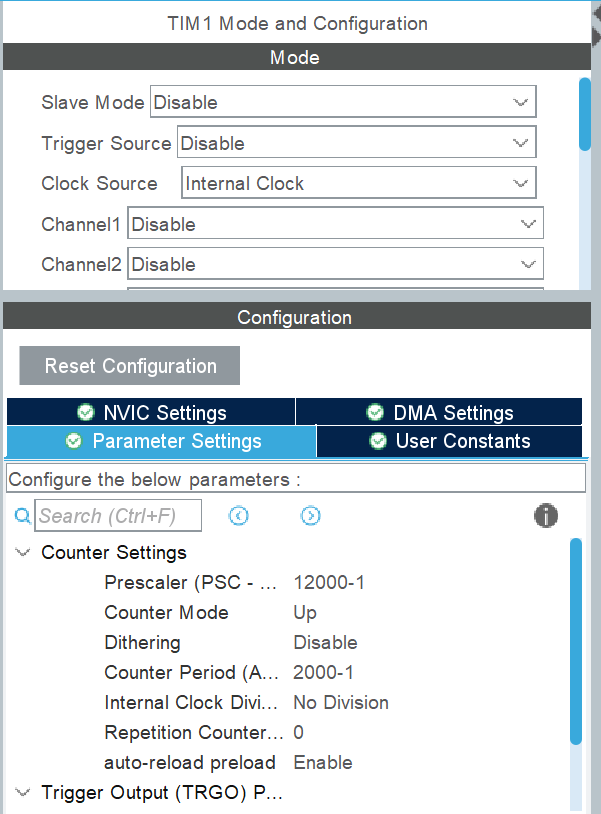This screenshot has height=814, width=601.
Task: Open the Clock Source dropdown
Action: (x=359, y=183)
